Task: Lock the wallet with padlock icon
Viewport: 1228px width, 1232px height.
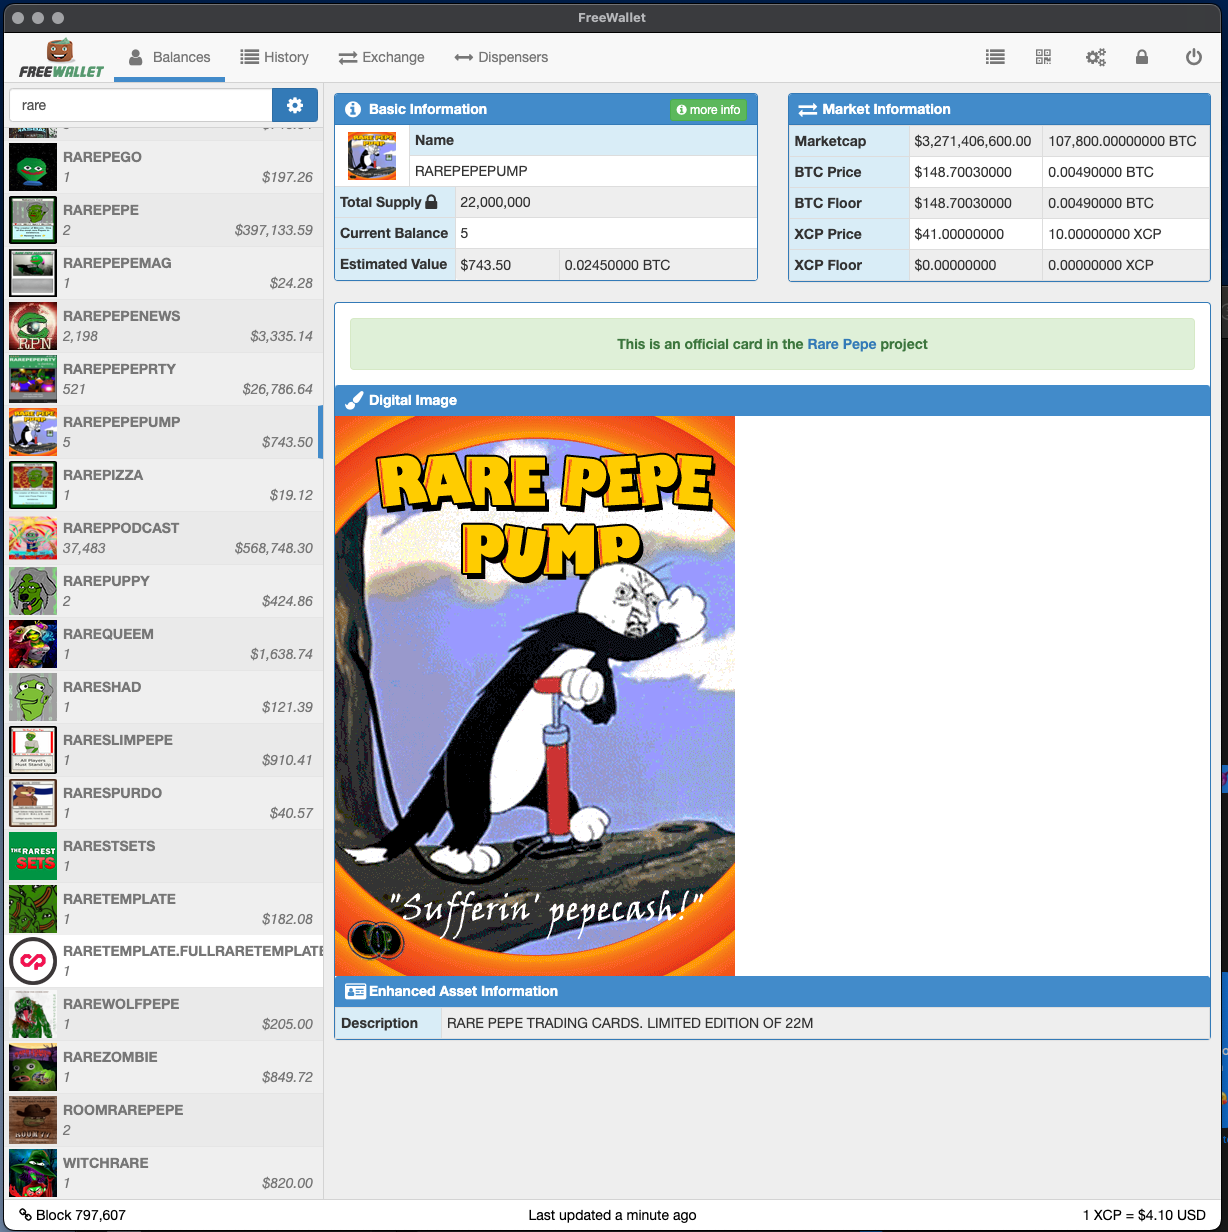Action: pyautogui.click(x=1142, y=57)
